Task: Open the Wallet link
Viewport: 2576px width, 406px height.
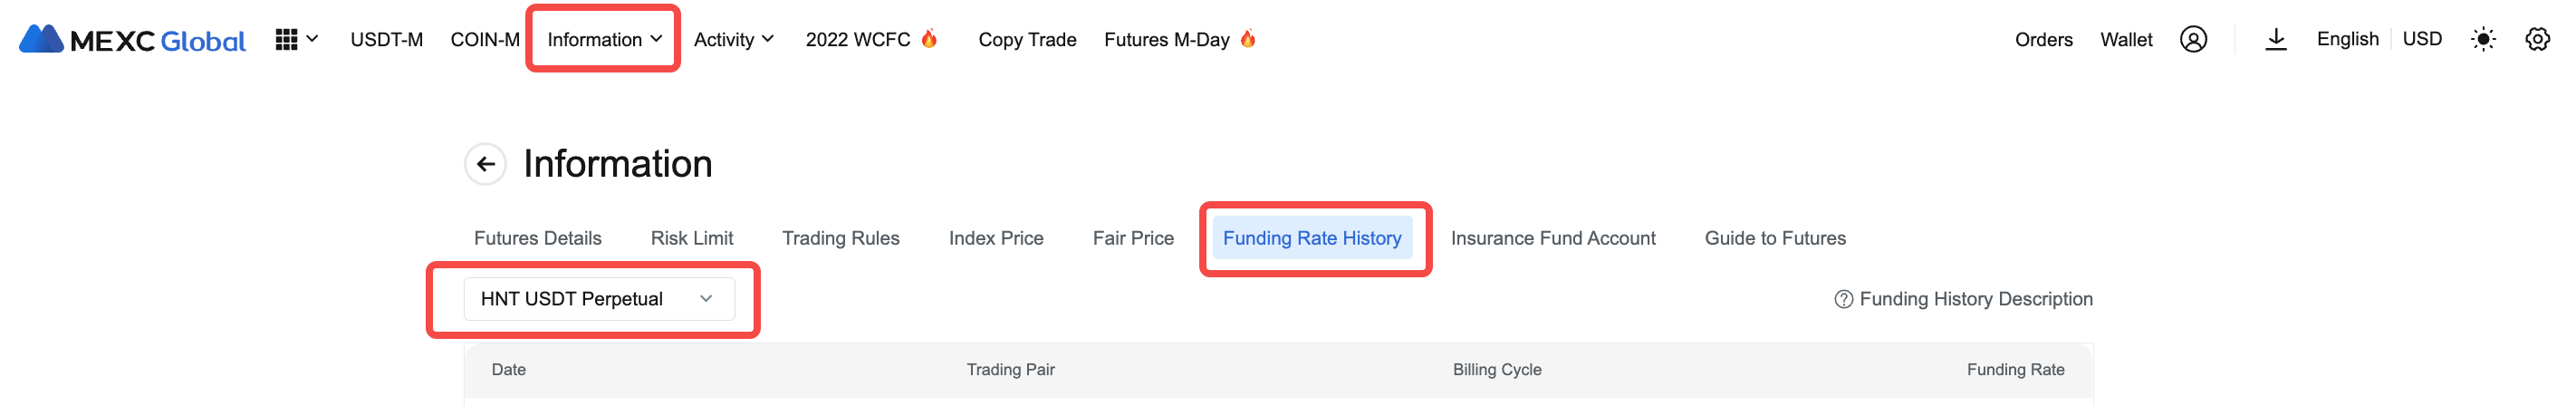Action: [2126, 40]
